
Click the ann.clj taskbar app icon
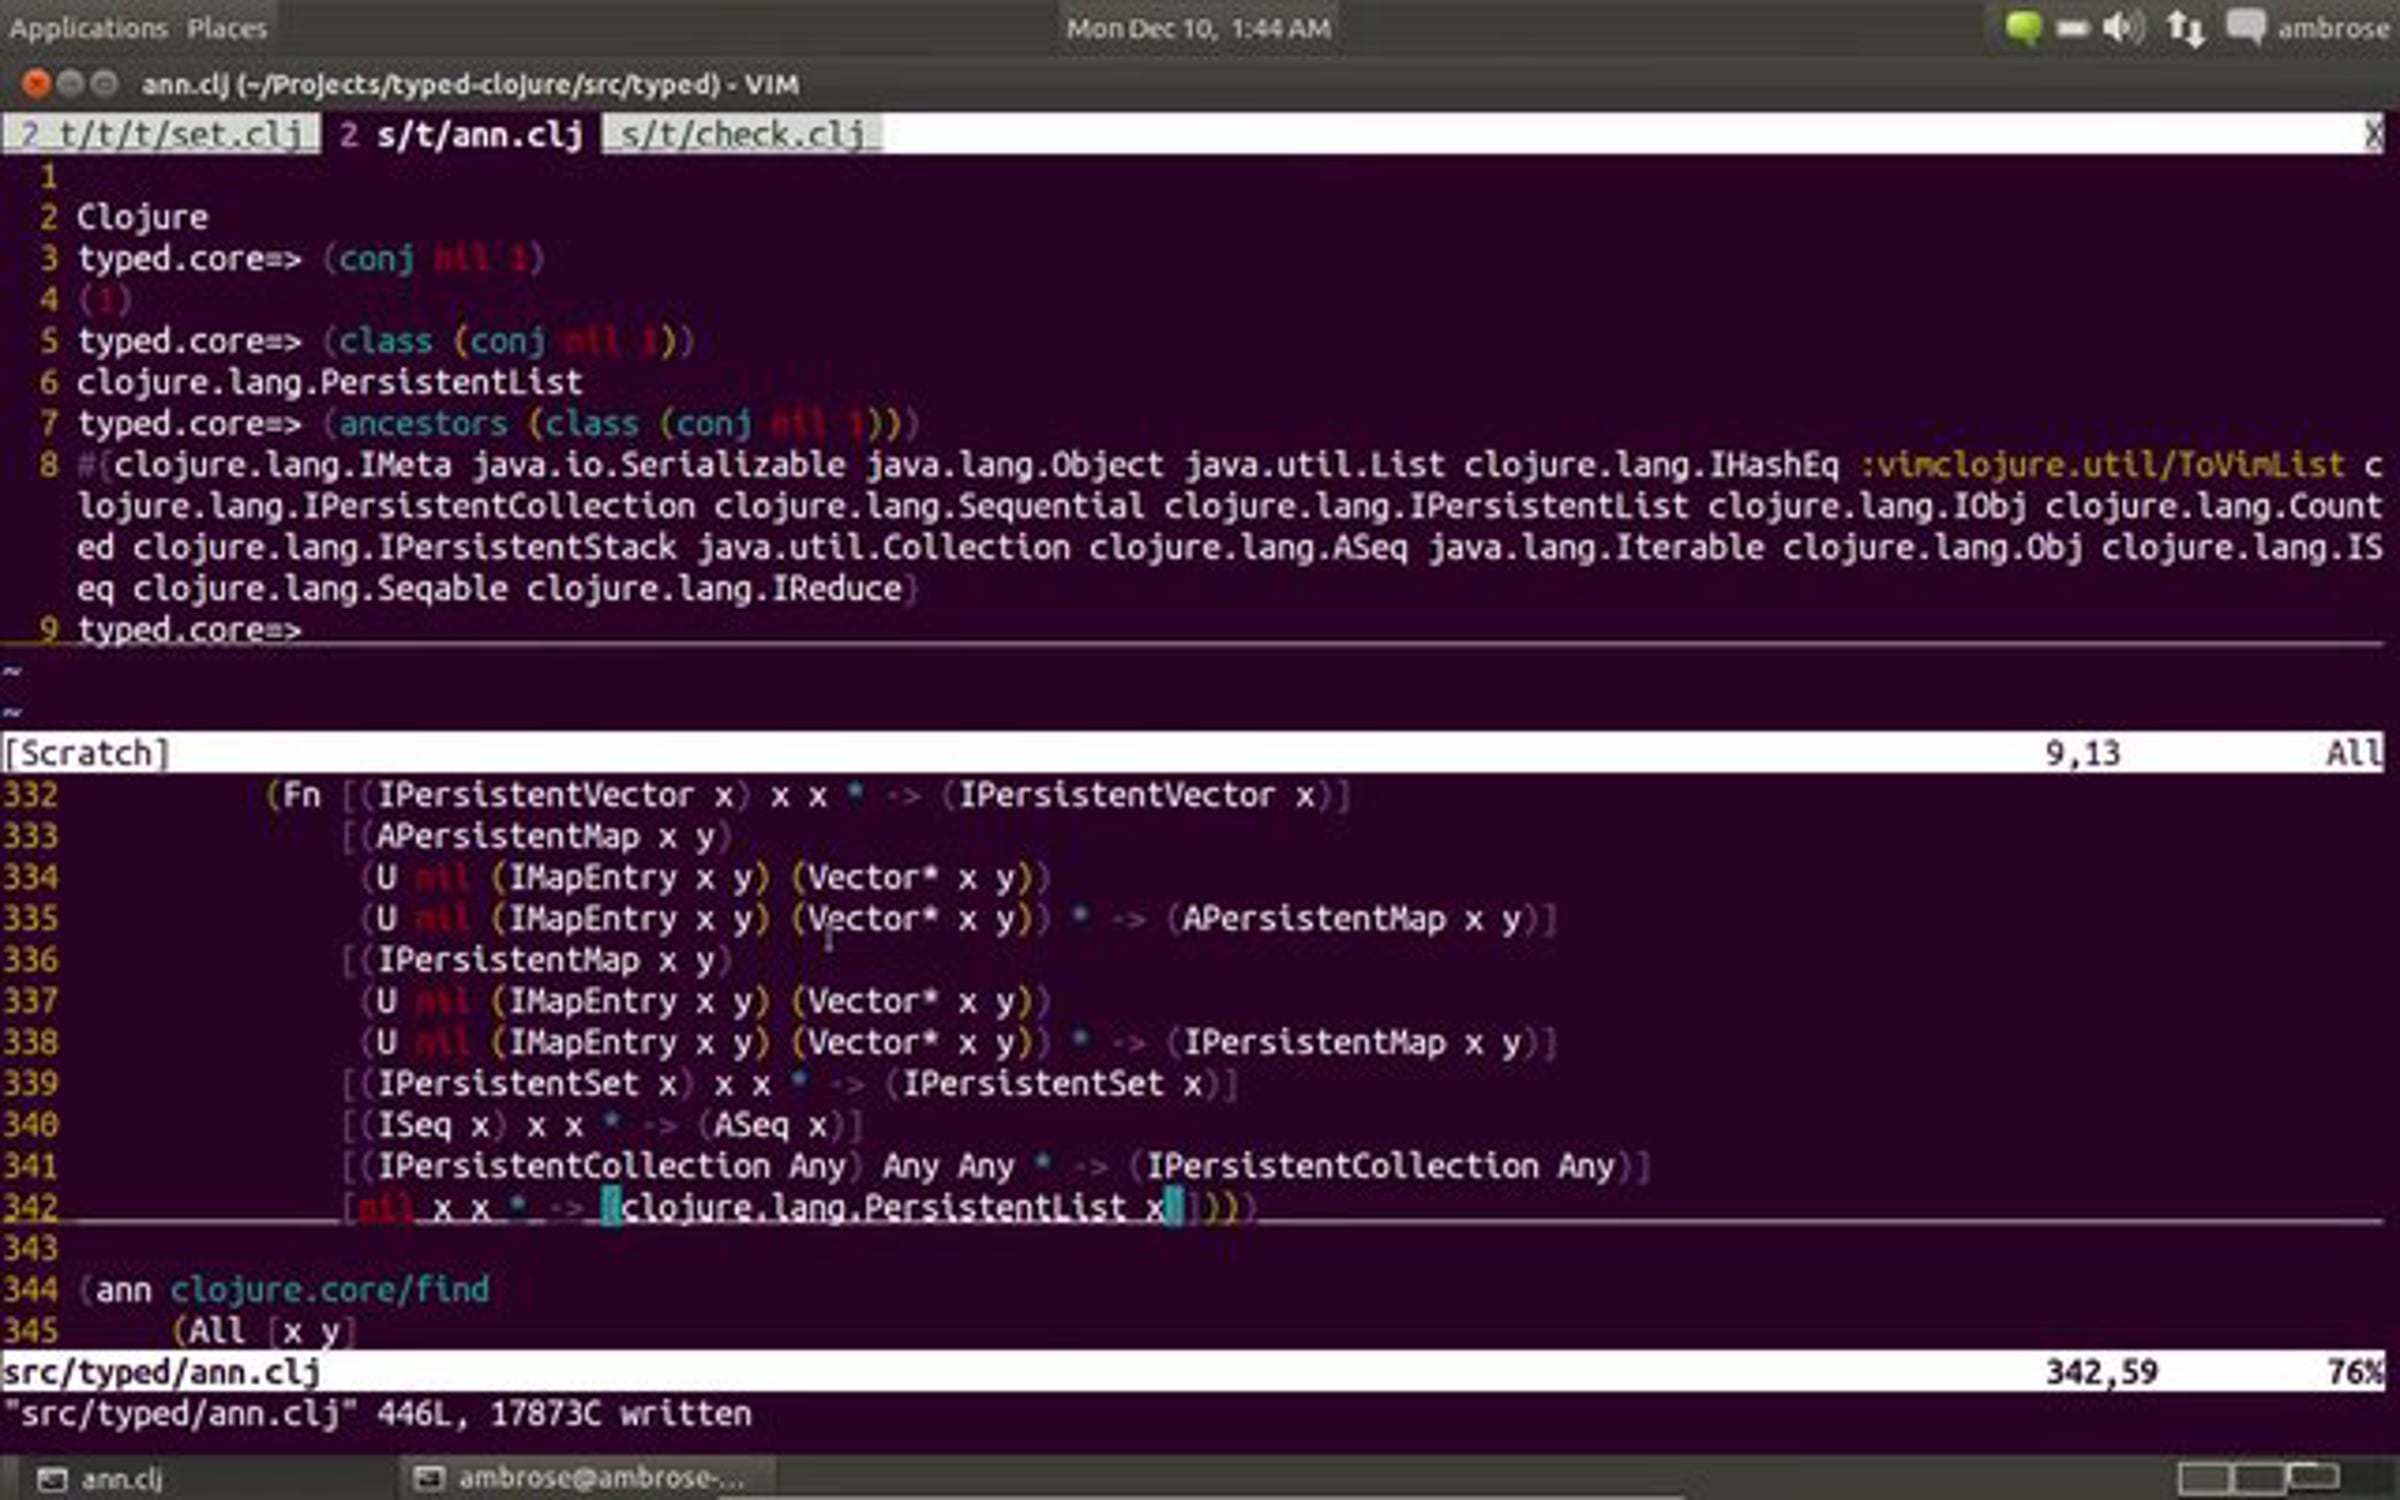click(x=52, y=1479)
